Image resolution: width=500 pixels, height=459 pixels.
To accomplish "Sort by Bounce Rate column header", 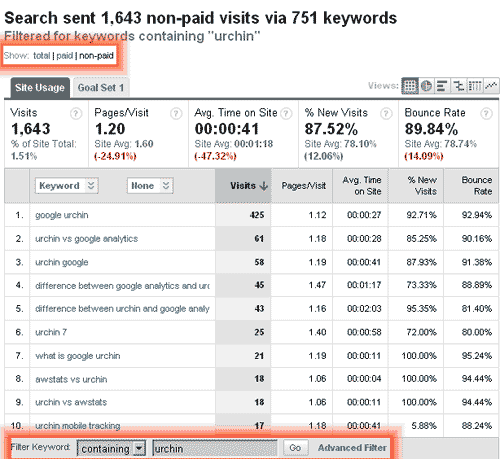I will [477, 186].
